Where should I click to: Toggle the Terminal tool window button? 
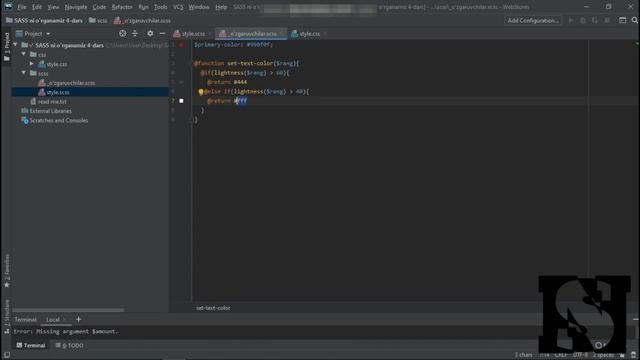coord(31,345)
